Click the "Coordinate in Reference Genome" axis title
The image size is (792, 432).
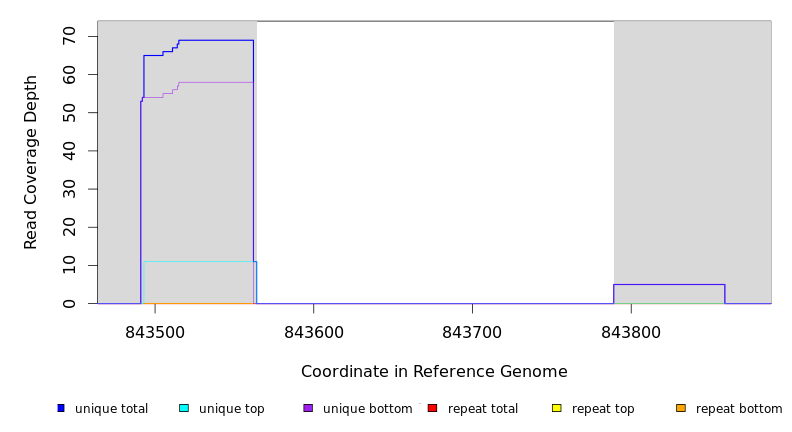(434, 372)
